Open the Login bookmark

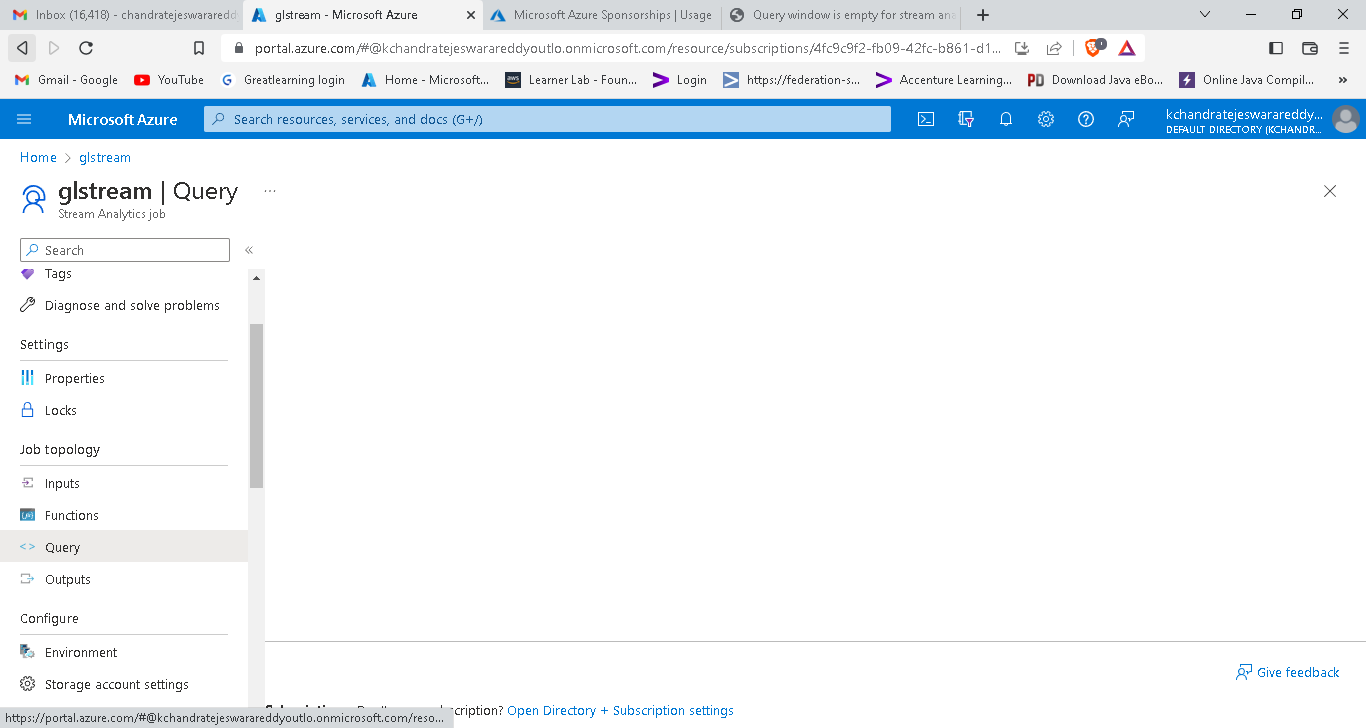[x=679, y=80]
